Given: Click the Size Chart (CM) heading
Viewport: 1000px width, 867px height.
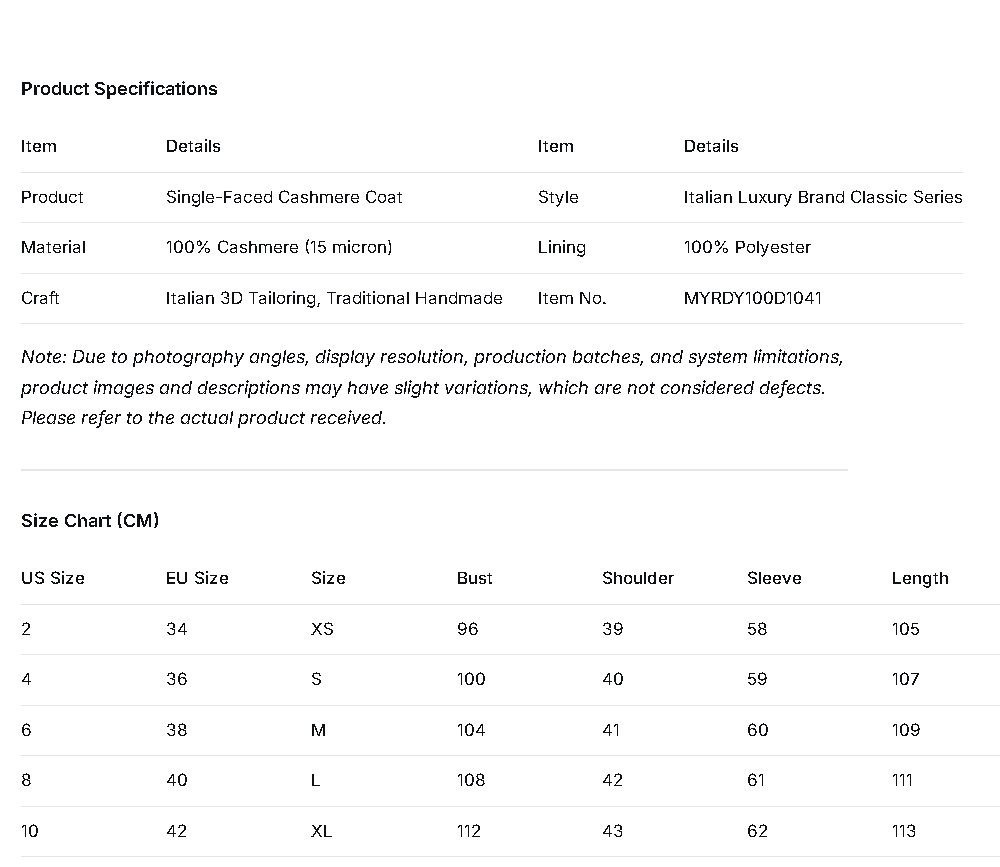Looking at the screenshot, I should pos(90,521).
